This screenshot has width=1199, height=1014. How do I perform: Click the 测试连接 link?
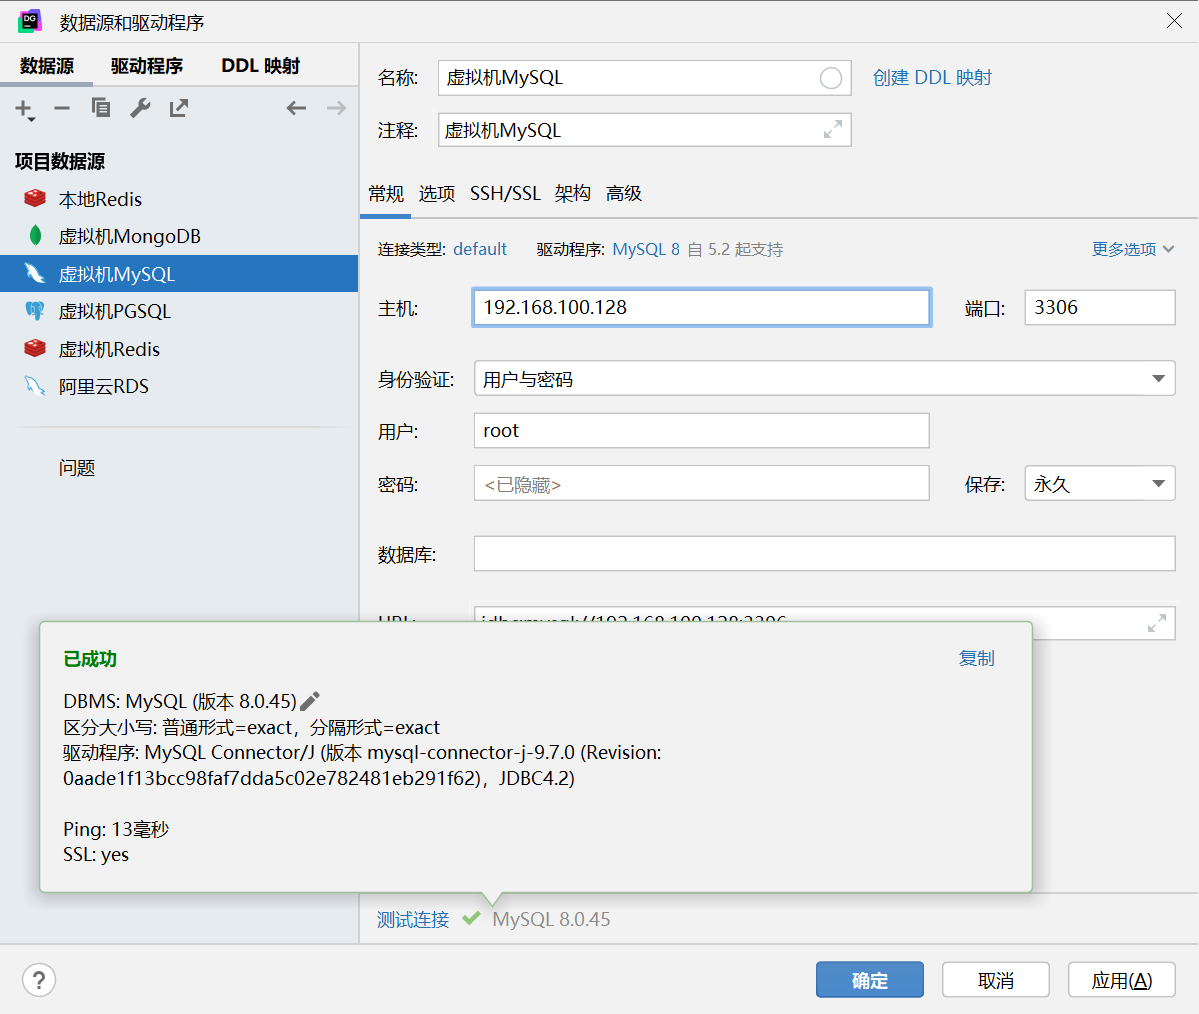tap(413, 919)
